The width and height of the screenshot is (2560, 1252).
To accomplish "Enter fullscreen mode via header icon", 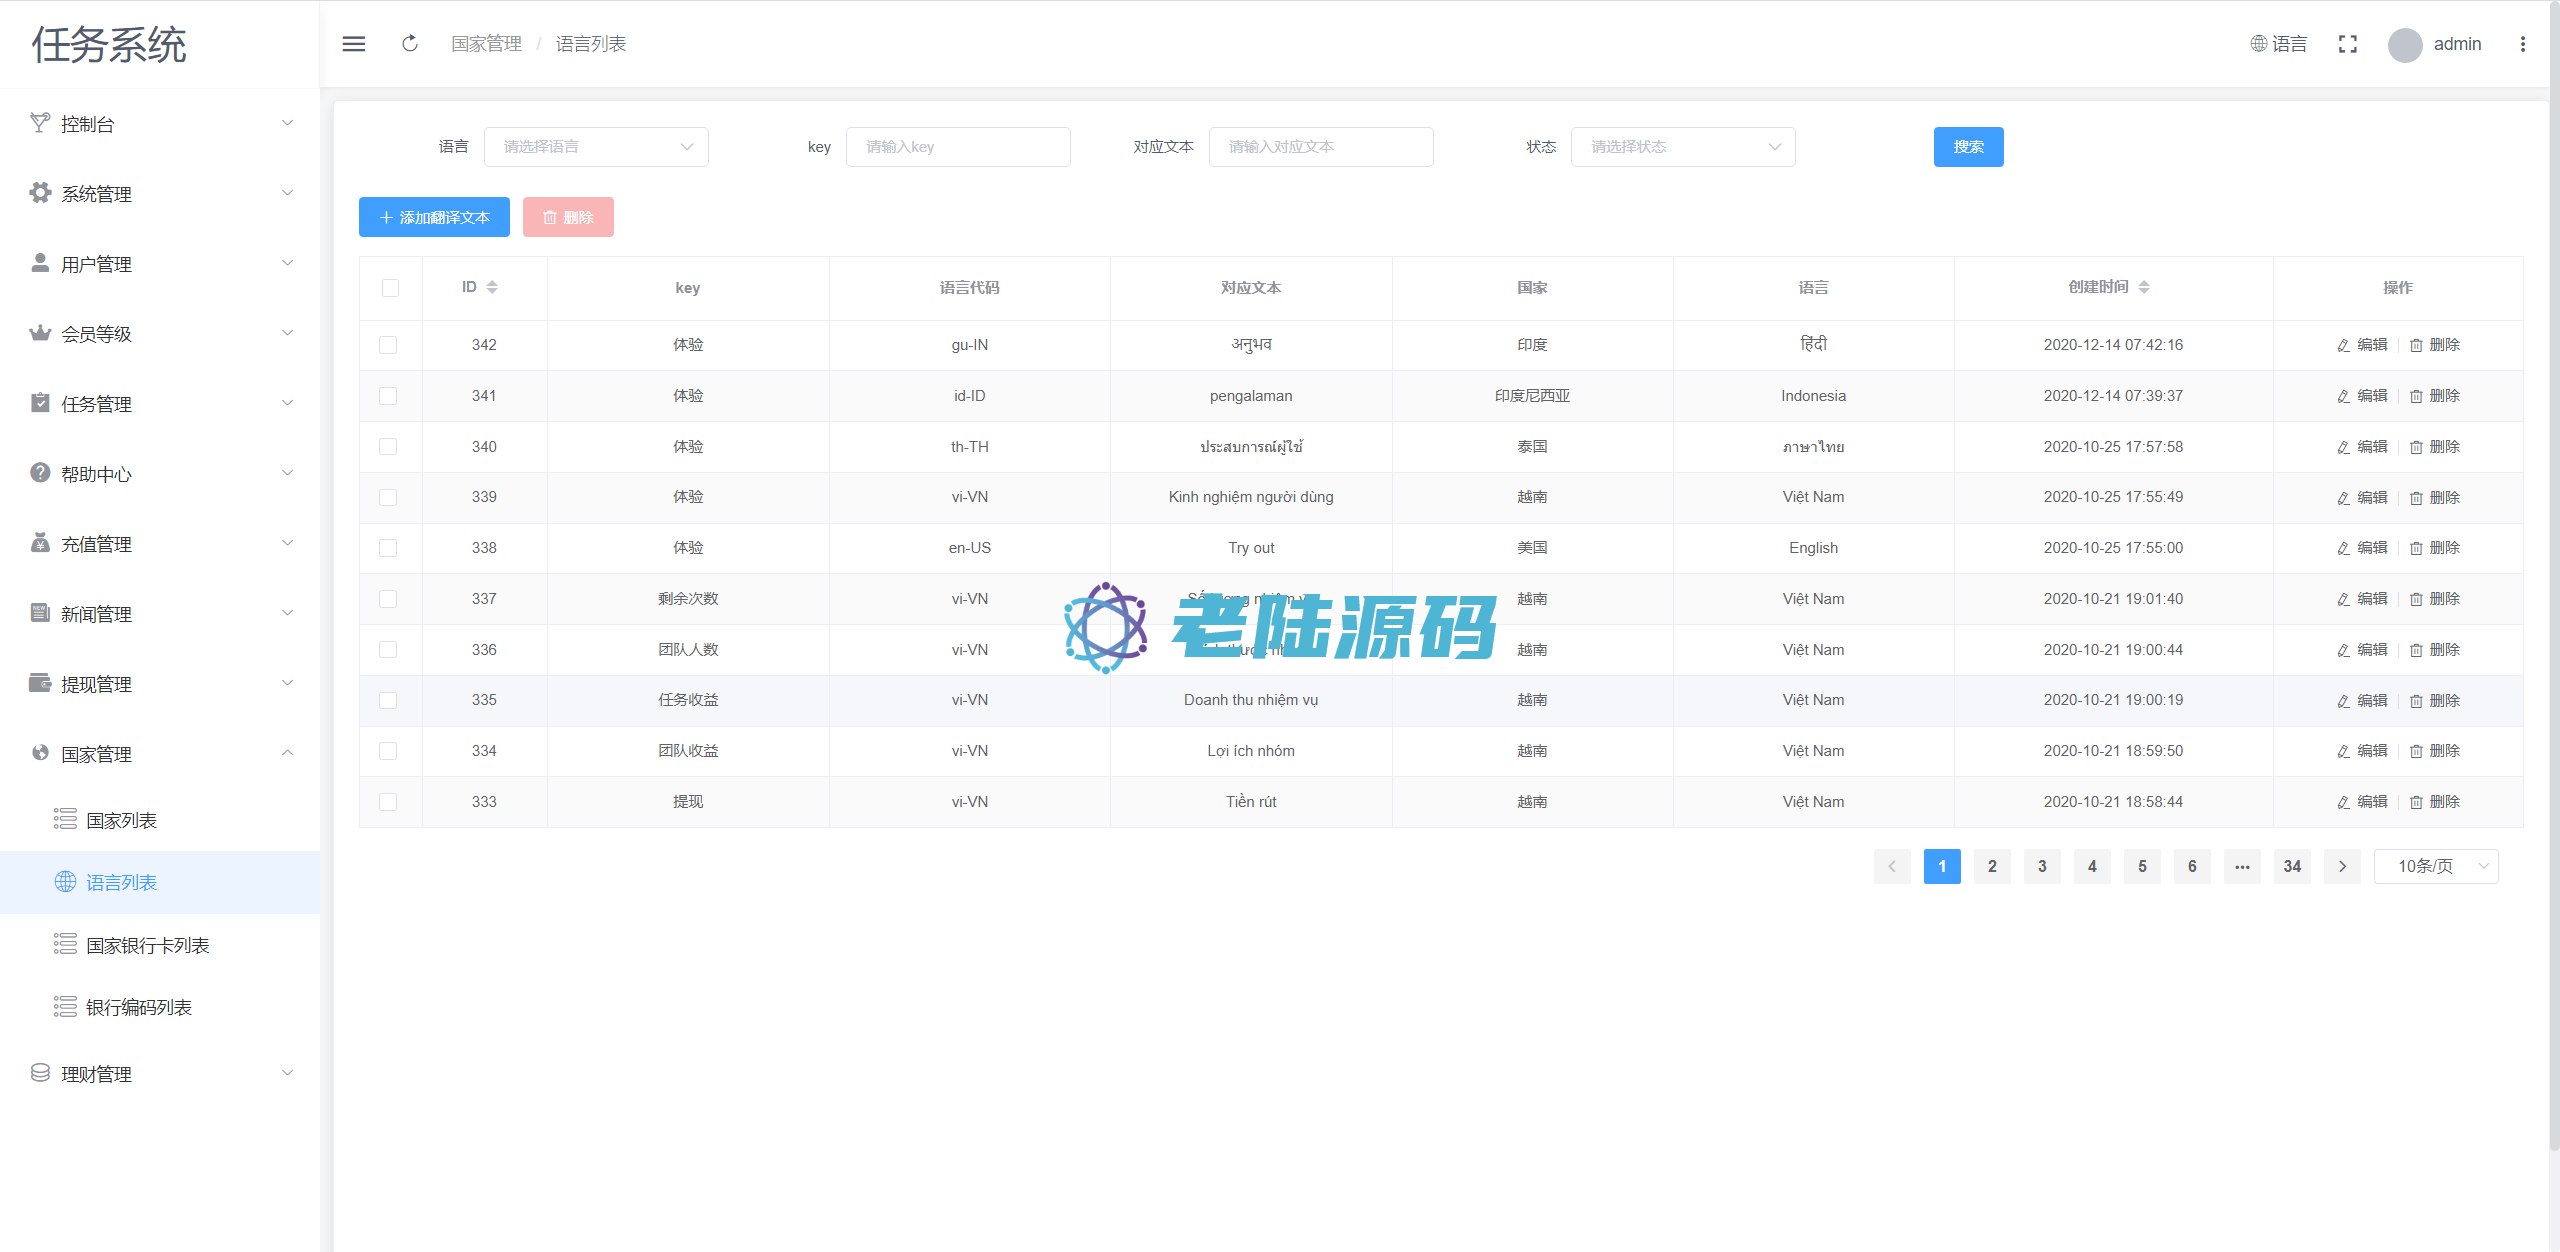I will 2348,44.
